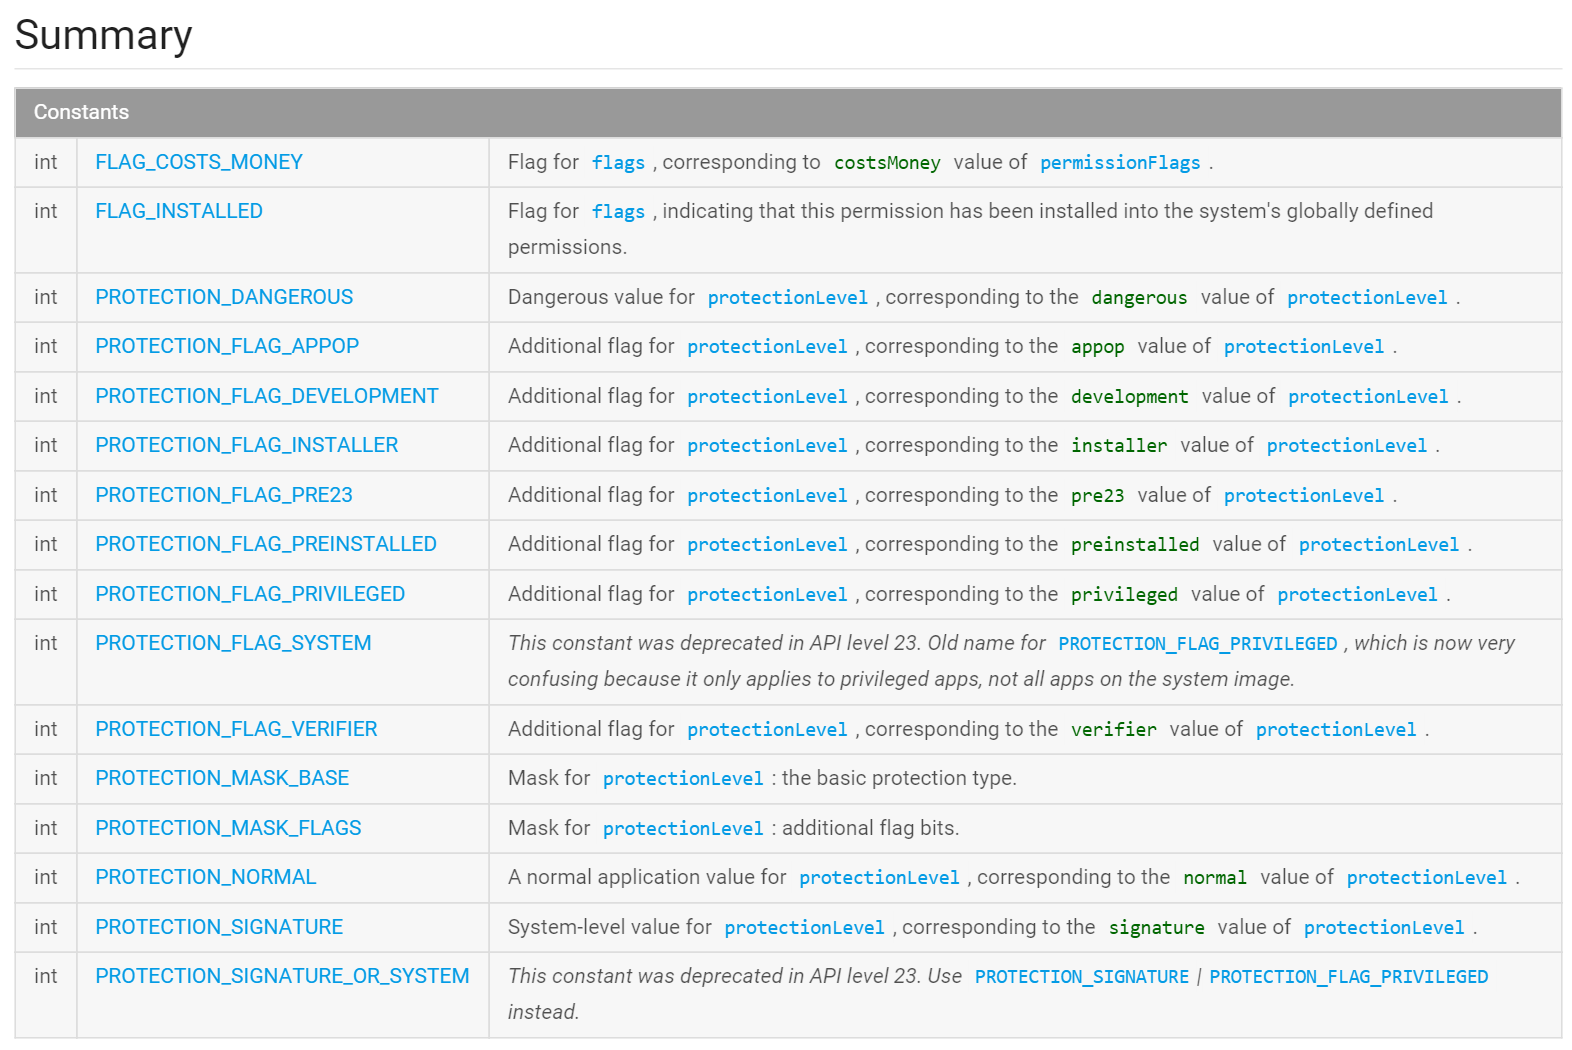Viewport: 1572px width, 1050px height.
Task: Open the FLAG_COSTS_MONEY constant link
Action: click(199, 162)
